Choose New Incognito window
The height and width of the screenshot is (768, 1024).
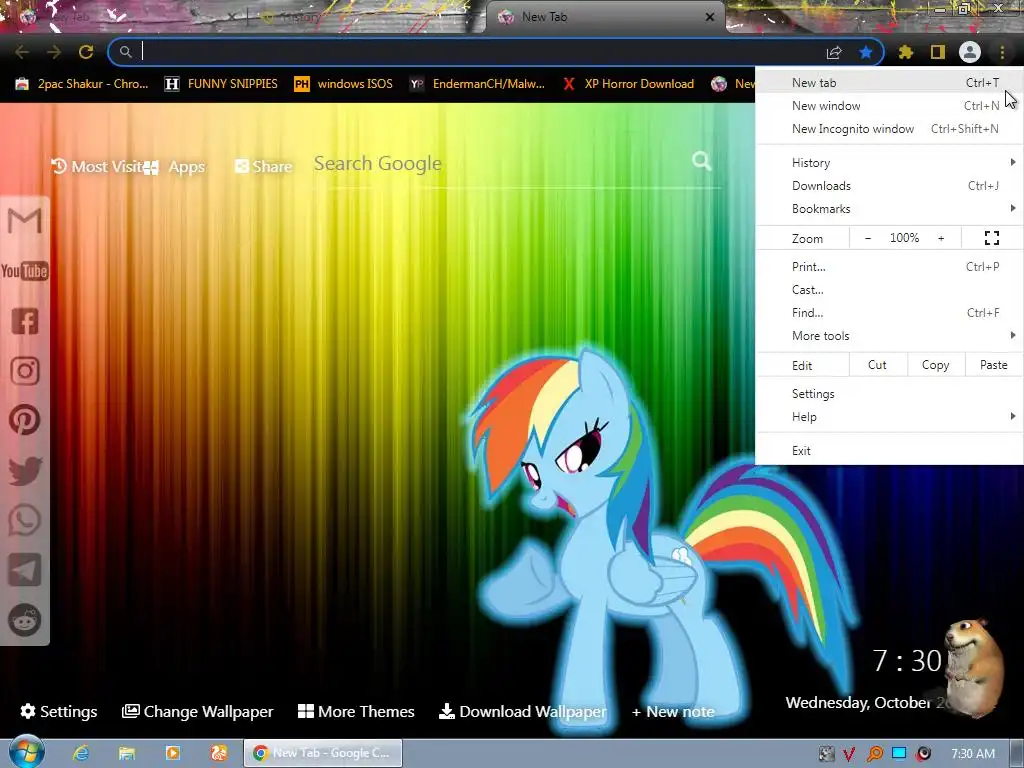point(889,129)
